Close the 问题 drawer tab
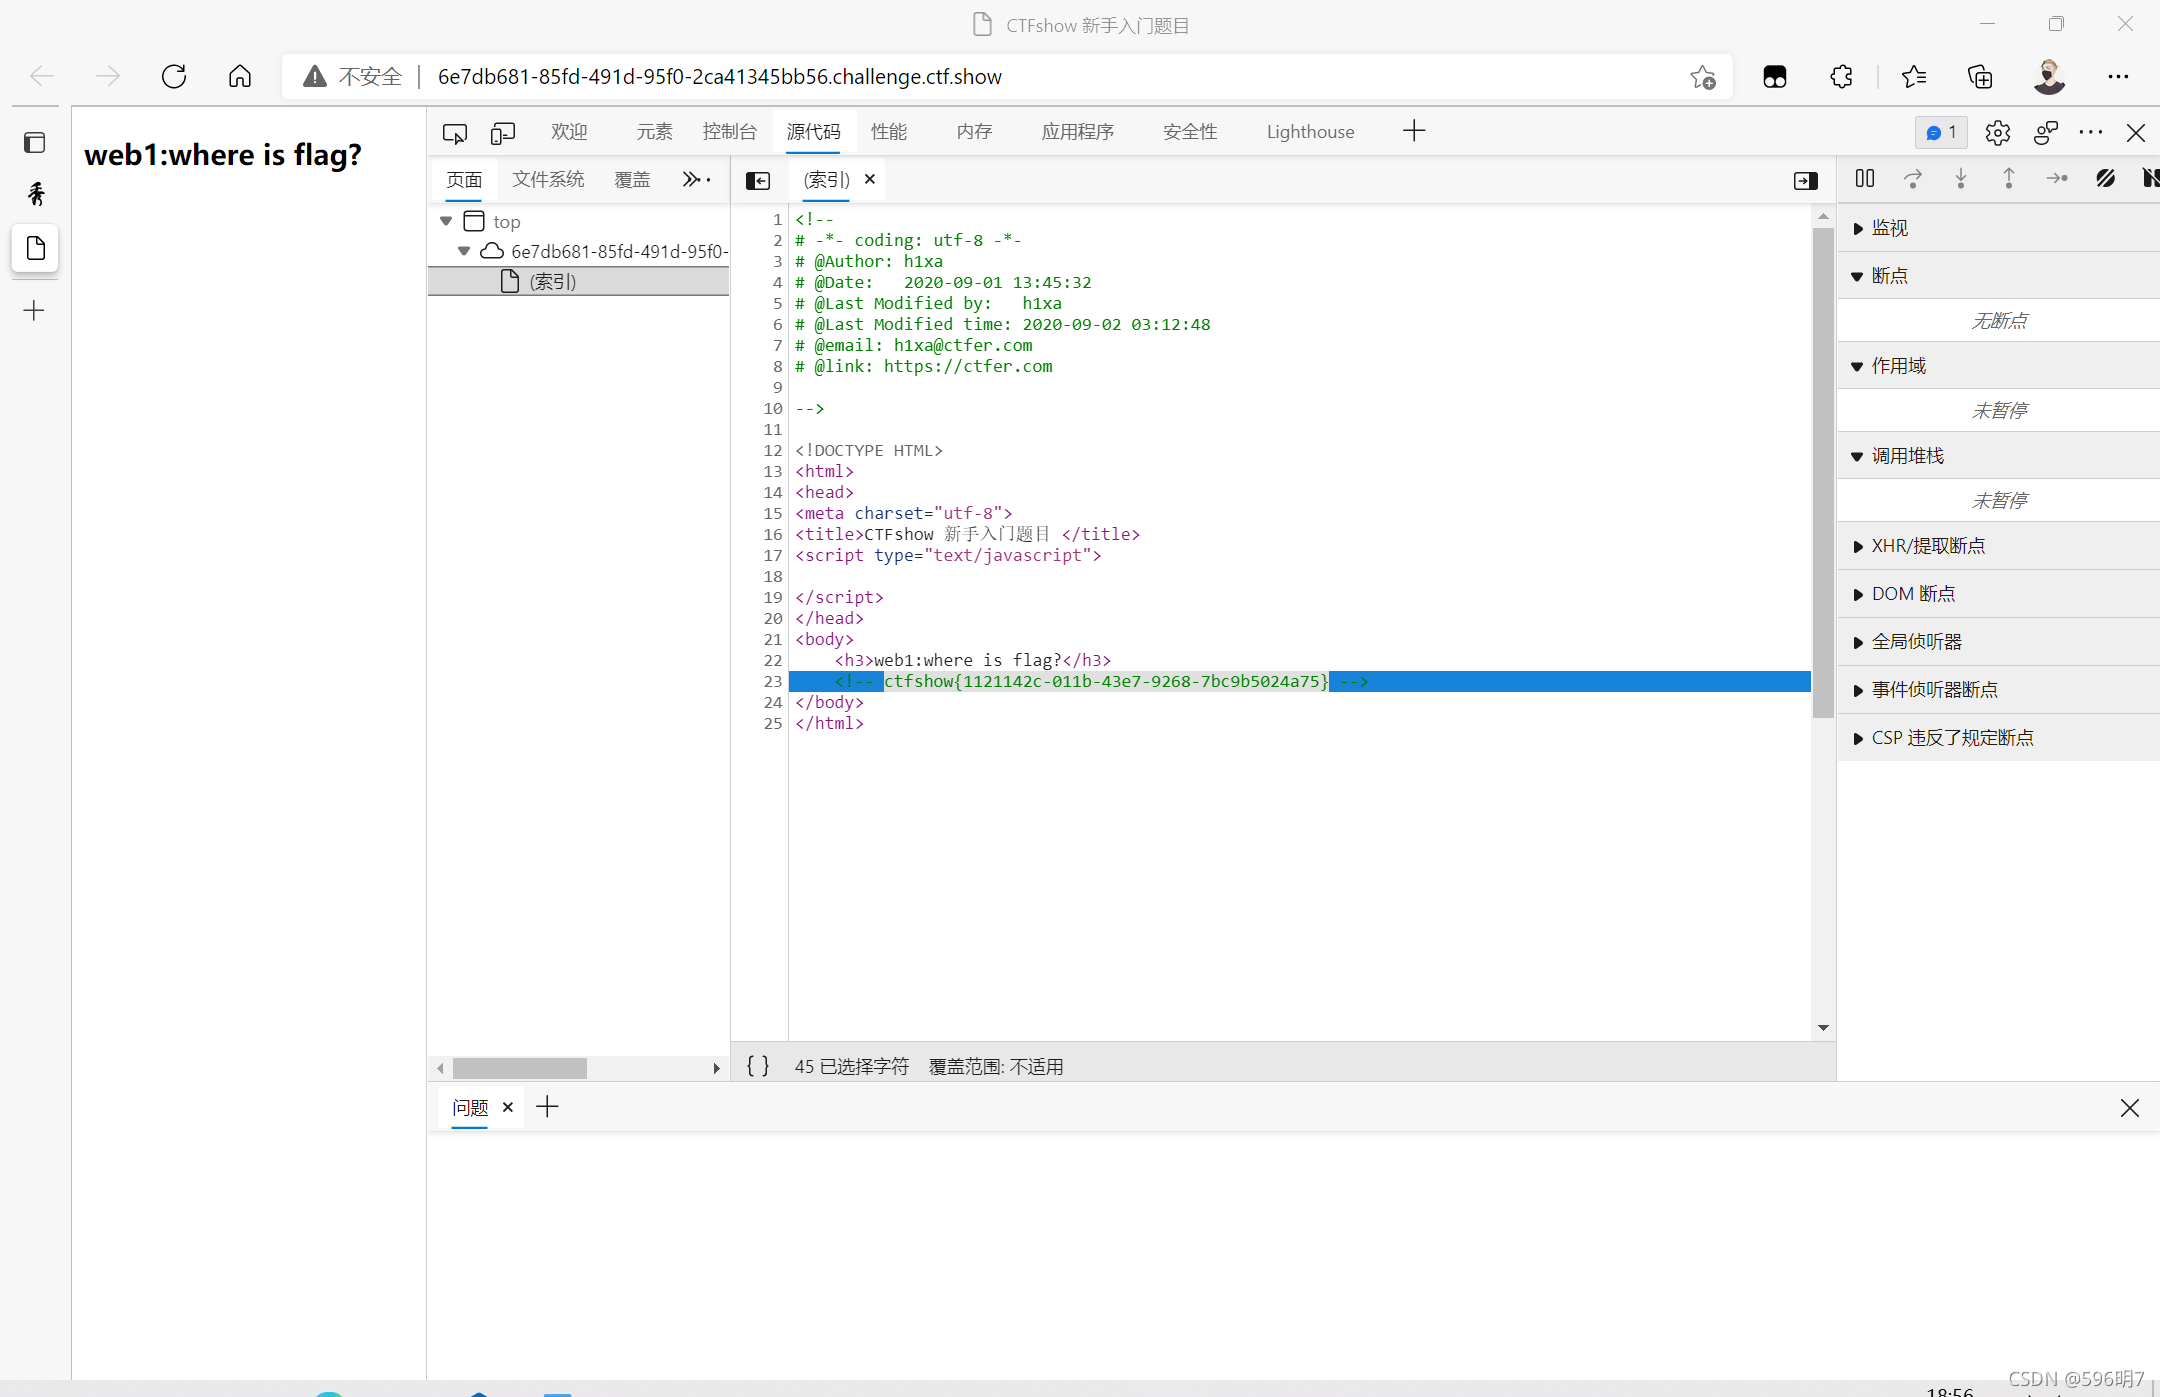 pyautogui.click(x=508, y=1107)
